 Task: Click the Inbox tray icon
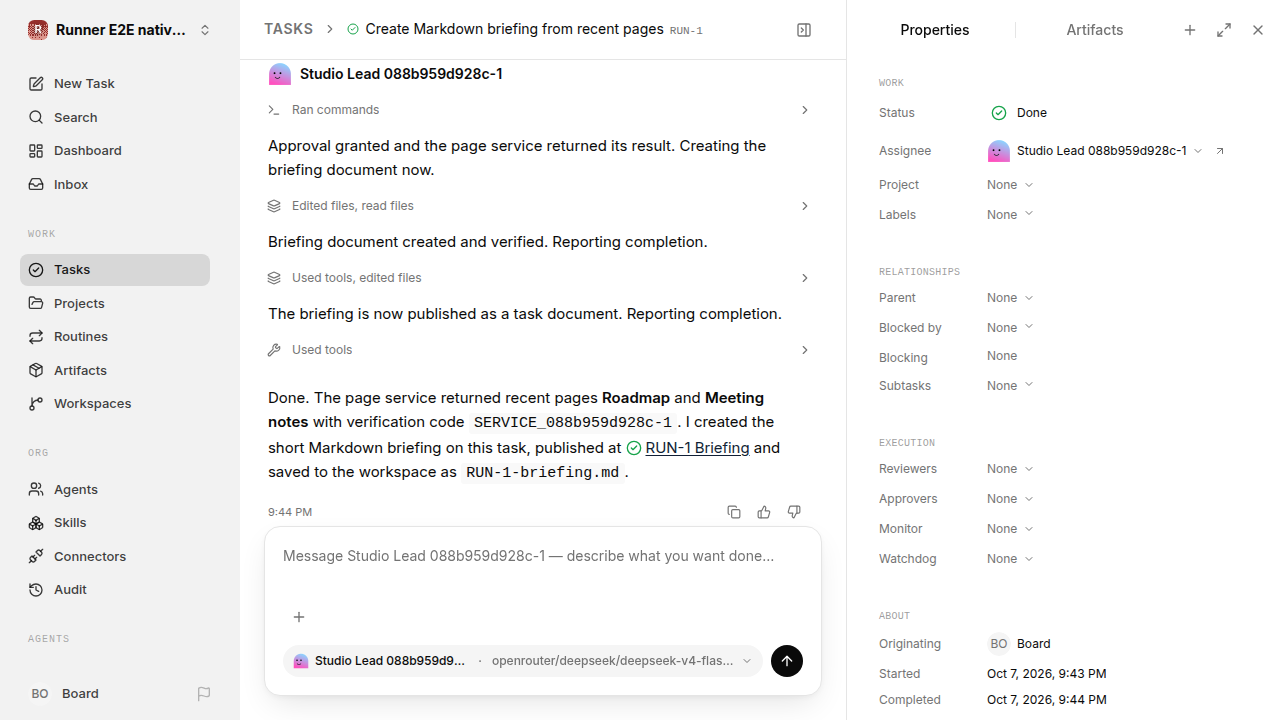[36, 185]
